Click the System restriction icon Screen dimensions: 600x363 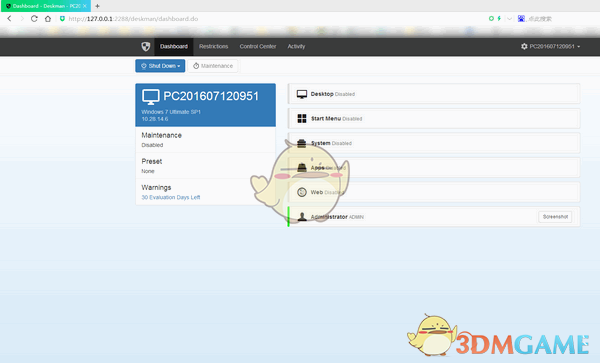302,143
